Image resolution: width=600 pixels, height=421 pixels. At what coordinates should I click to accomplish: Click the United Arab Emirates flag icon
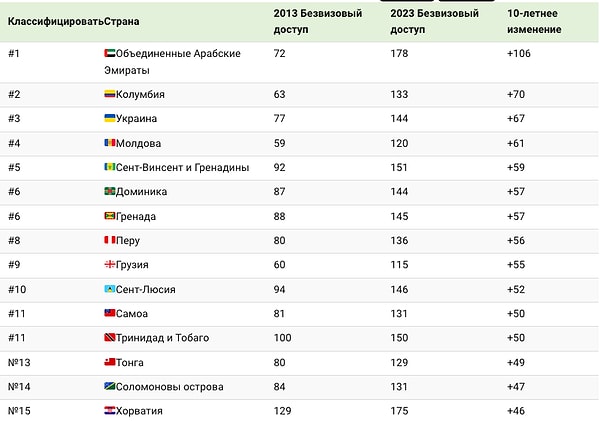click(109, 52)
